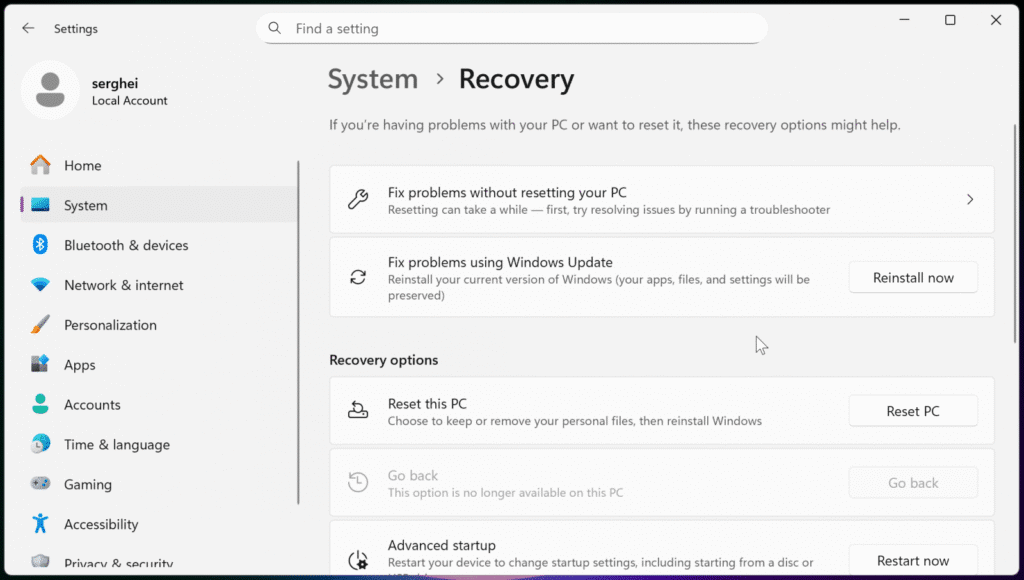The image size is (1024, 580).
Task: Open Network & internet via the Wi-Fi icon
Action: pos(39,285)
